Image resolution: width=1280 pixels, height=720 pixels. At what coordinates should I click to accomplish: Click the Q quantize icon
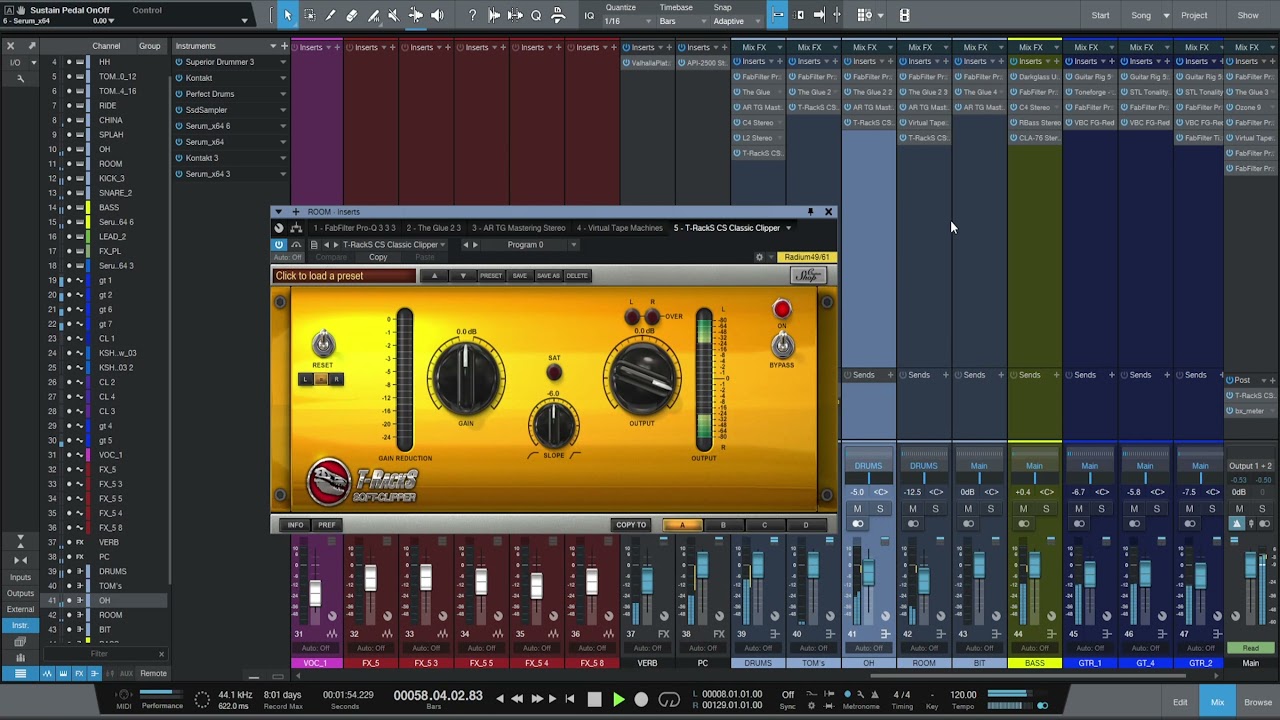(536, 15)
